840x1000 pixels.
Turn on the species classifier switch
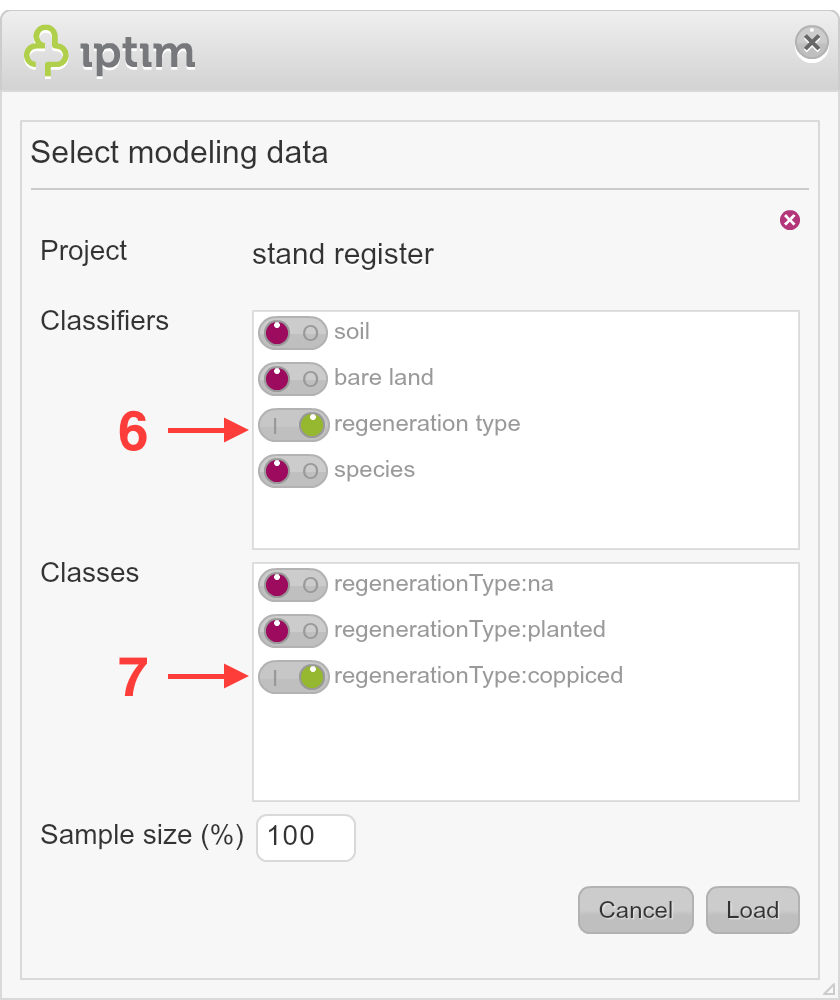pyautogui.click(x=293, y=471)
